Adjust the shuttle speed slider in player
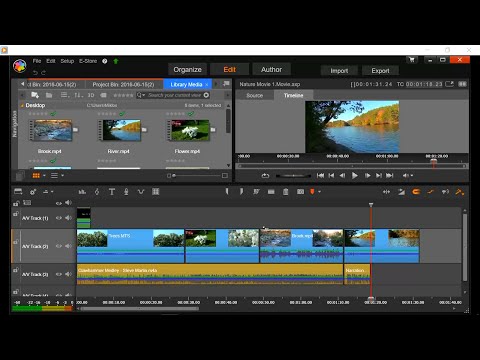The image size is (480, 360). coord(293,175)
